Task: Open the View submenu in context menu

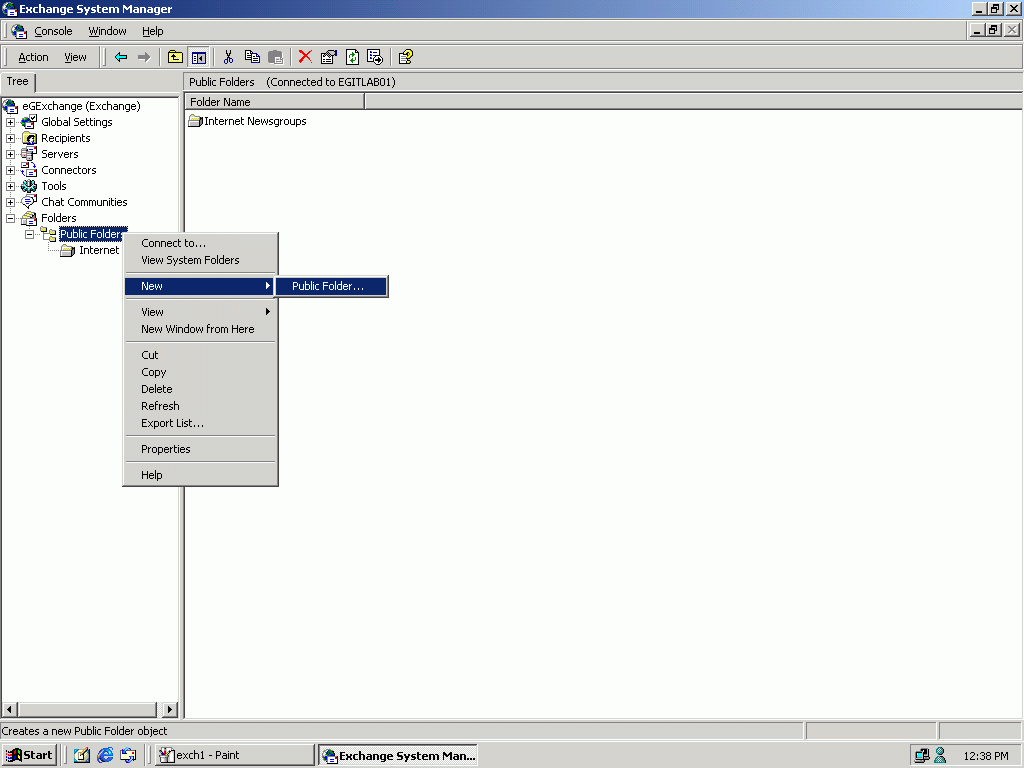Action: click(200, 312)
